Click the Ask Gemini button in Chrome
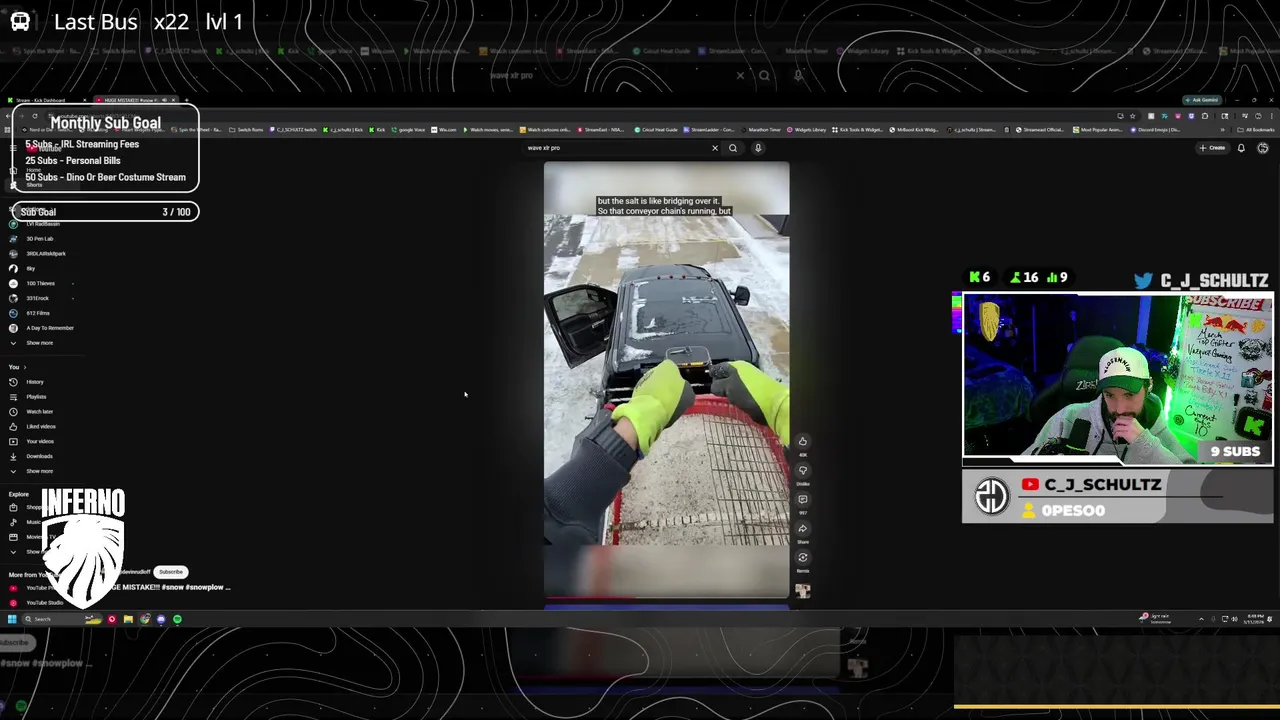 coord(1203,100)
